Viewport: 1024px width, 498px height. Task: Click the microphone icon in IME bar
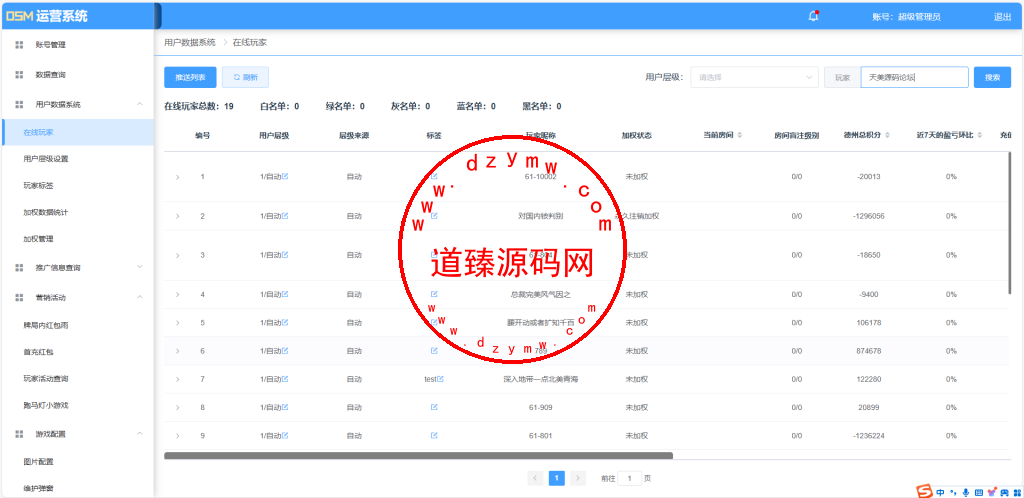pyautogui.click(x=965, y=492)
